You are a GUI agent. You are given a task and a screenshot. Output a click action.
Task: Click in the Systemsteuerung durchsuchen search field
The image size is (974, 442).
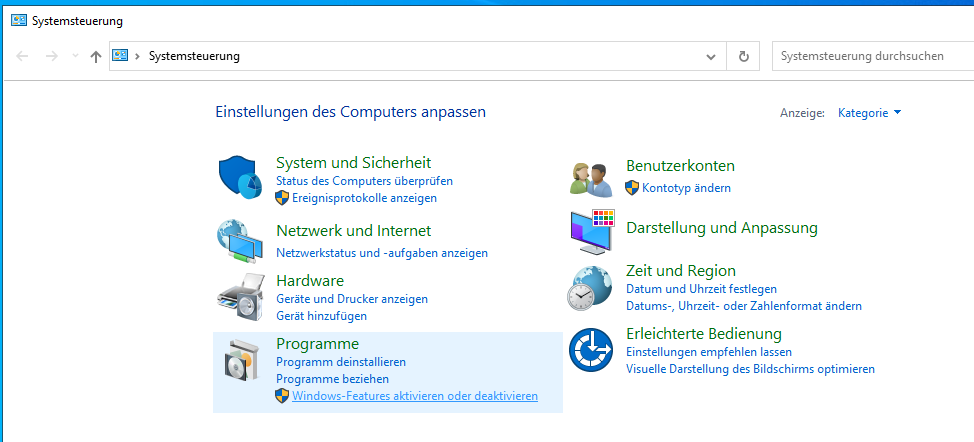click(x=870, y=56)
